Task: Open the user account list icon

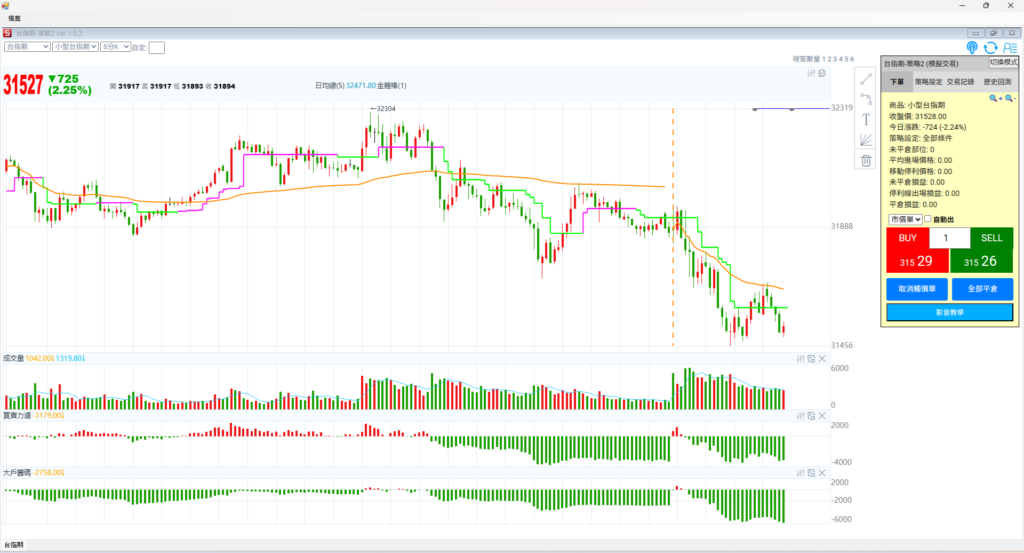Action: pos(1009,47)
